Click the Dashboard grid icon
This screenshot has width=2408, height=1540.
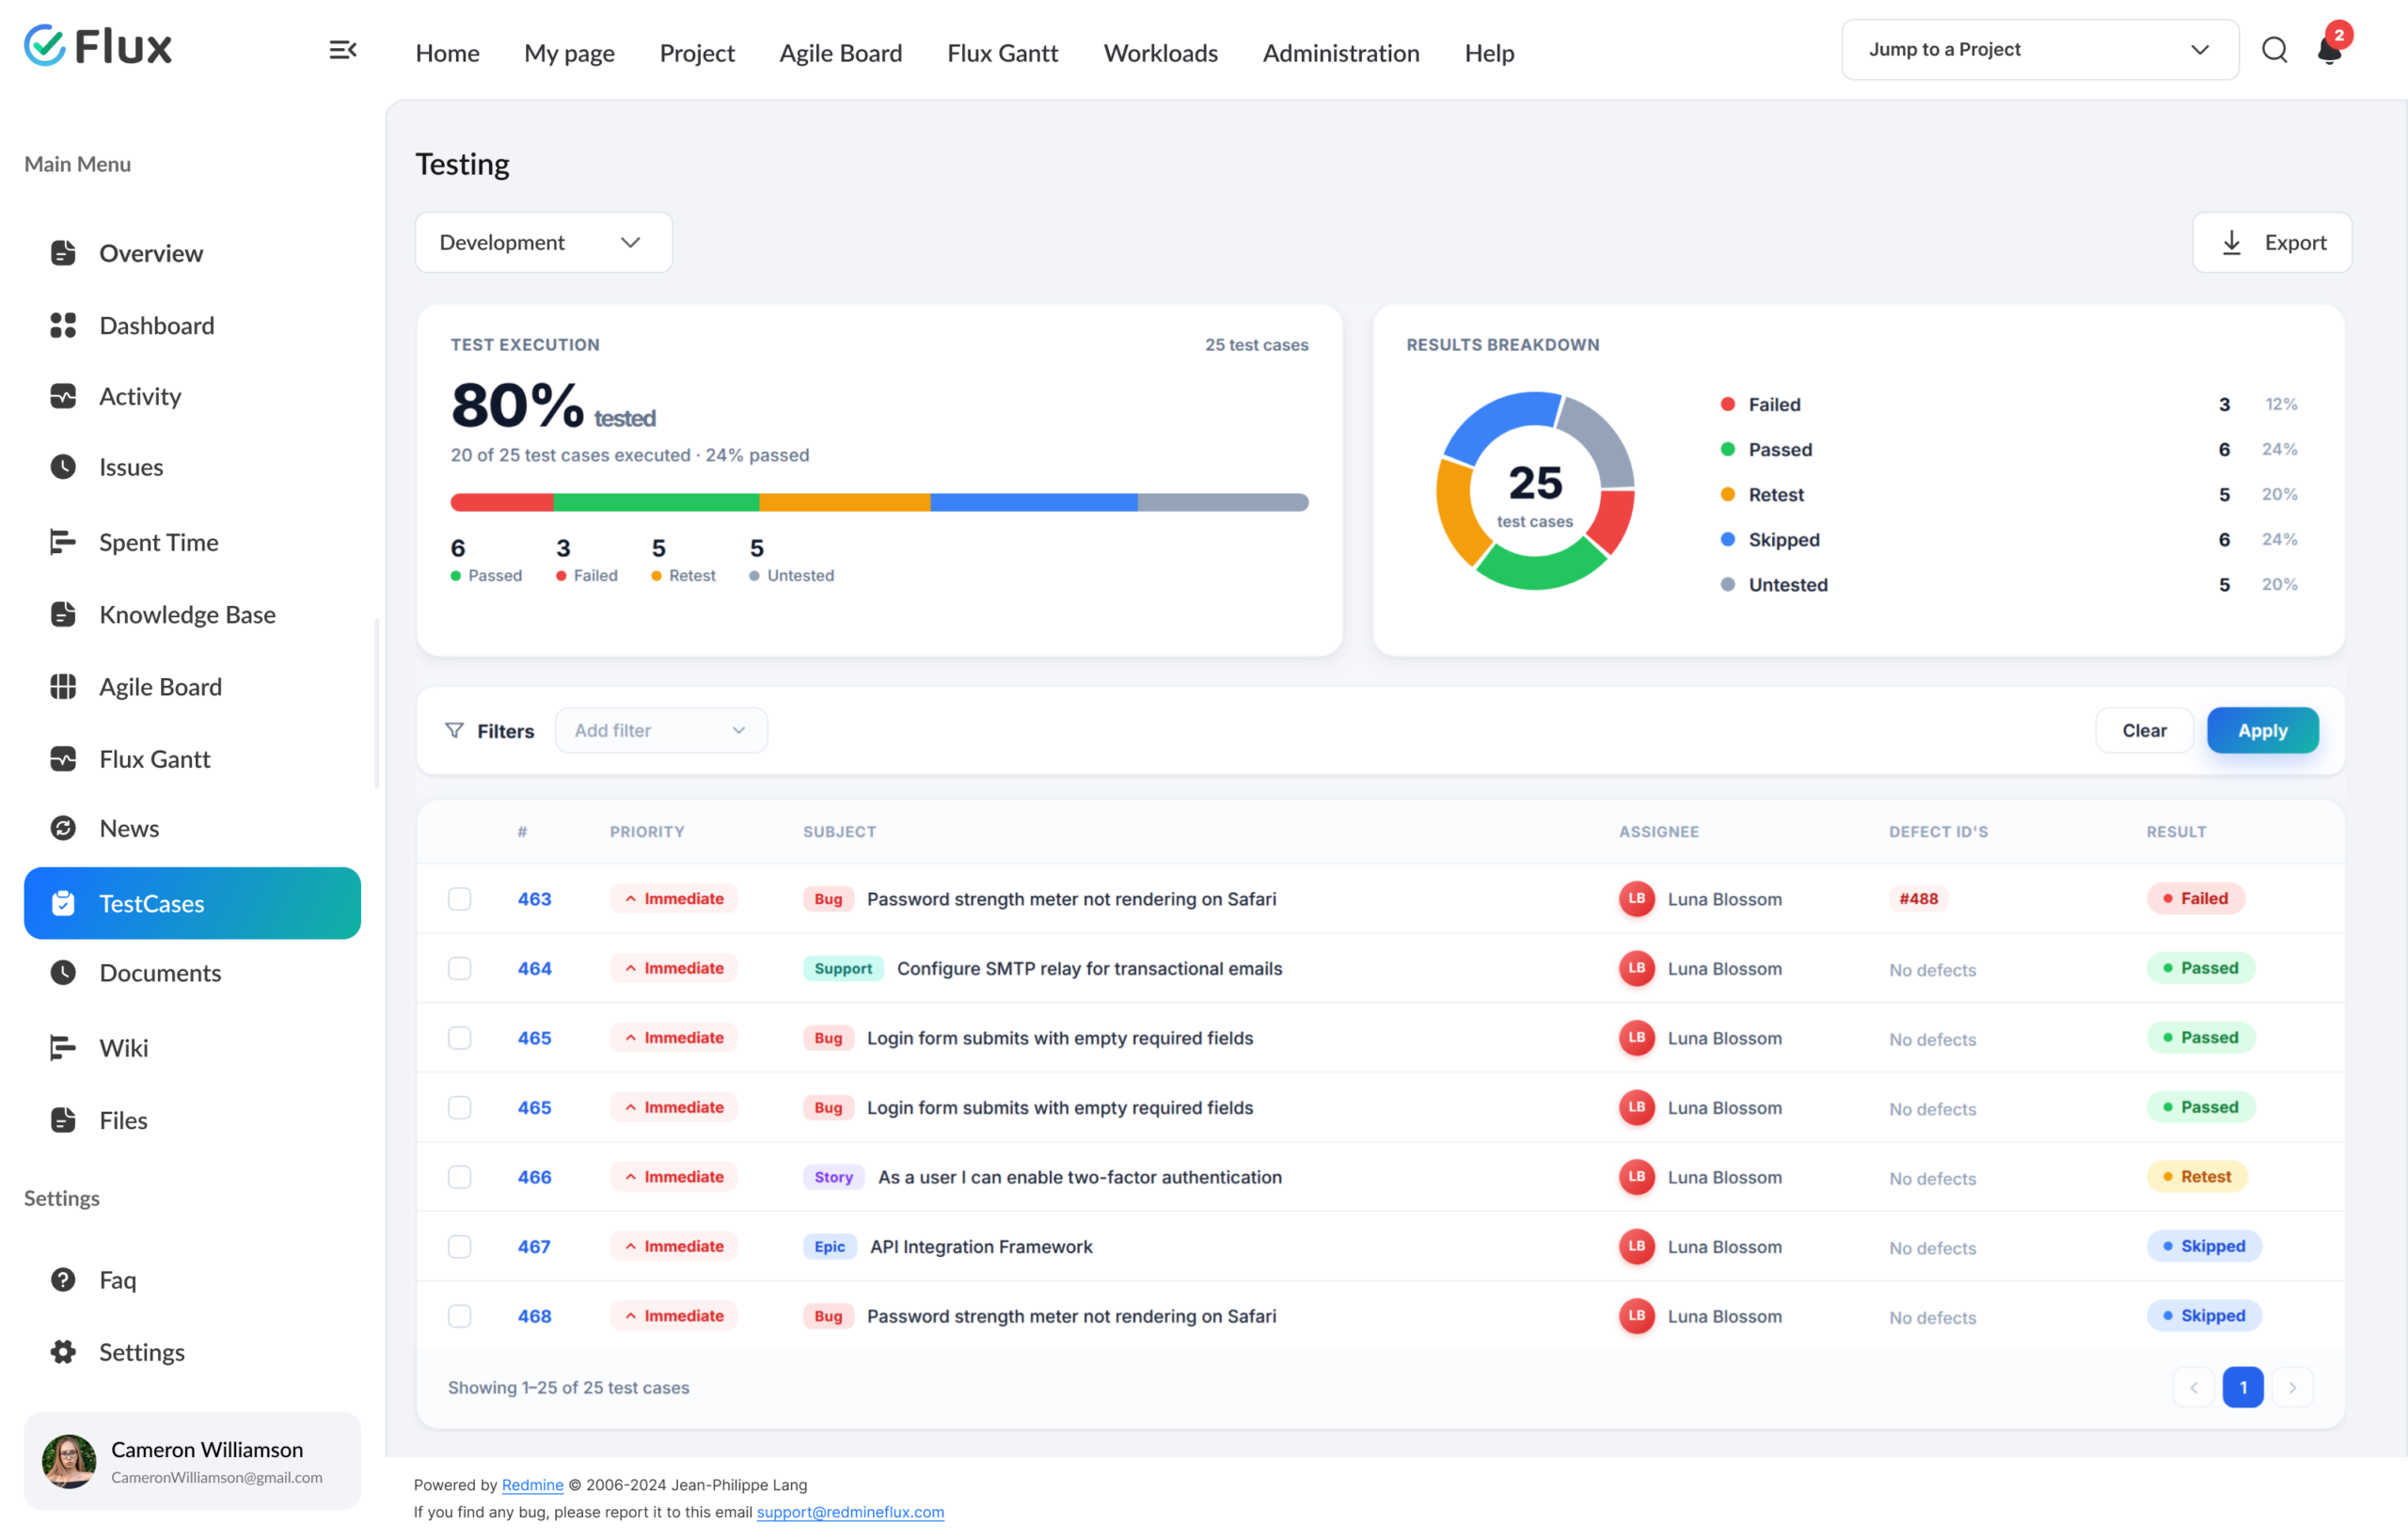point(63,325)
